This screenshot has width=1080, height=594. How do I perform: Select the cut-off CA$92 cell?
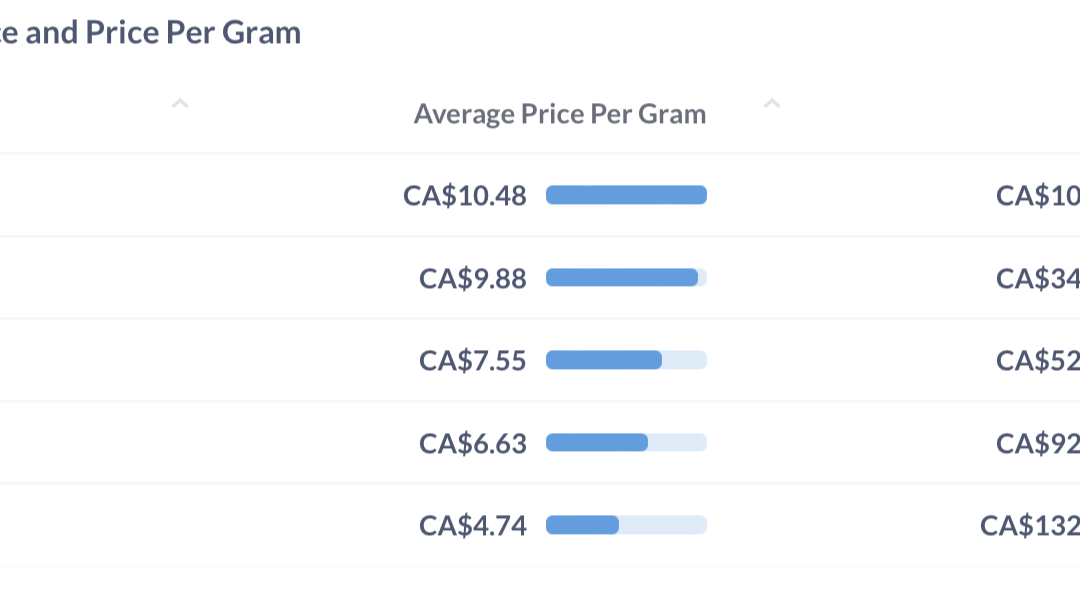[x=1037, y=443]
